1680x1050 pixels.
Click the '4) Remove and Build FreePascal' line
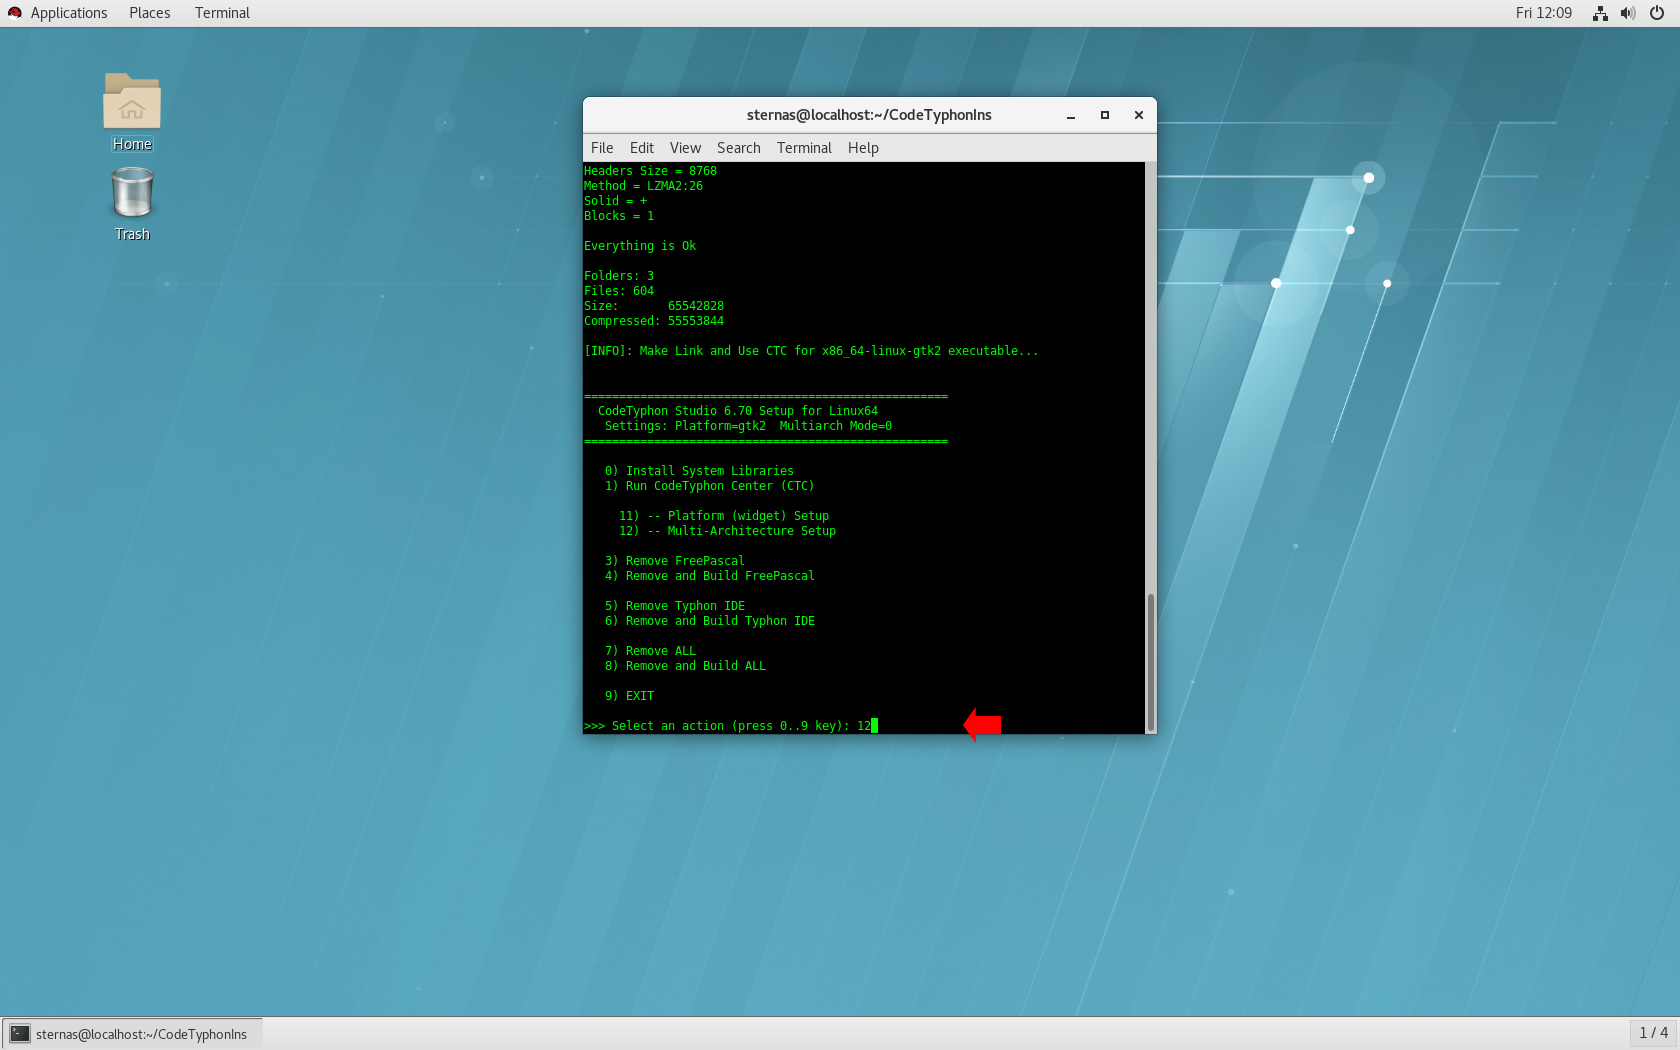point(709,576)
